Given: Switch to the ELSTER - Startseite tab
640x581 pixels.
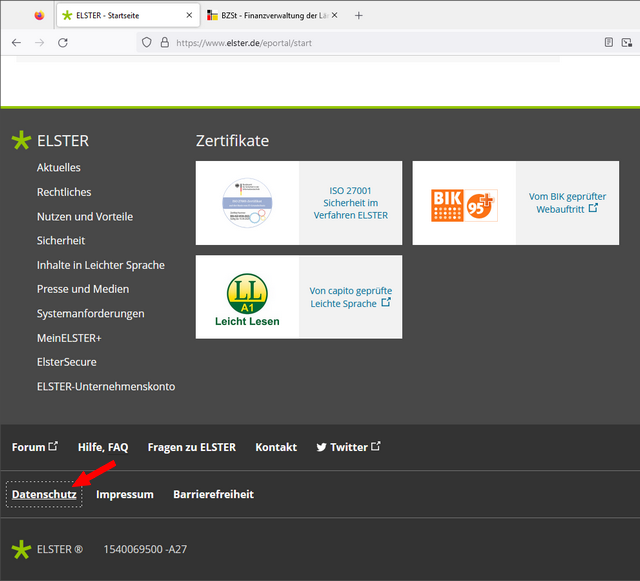Looking at the screenshot, I should pyautogui.click(x=128, y=16).
